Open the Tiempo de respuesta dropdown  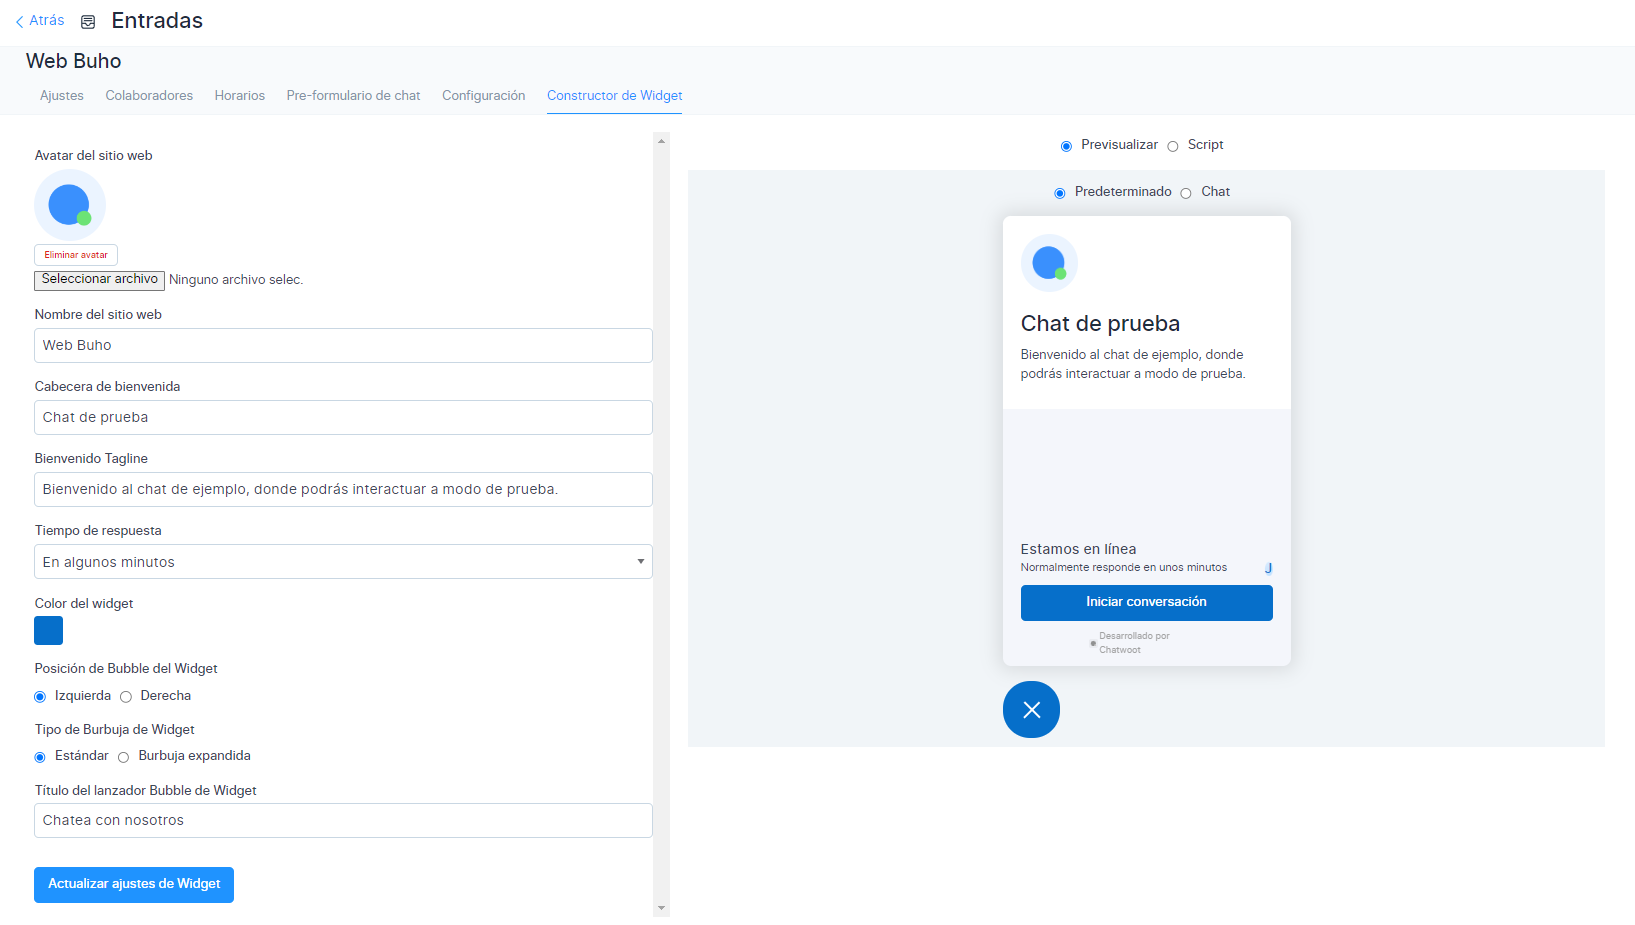(x=343, y=562)
